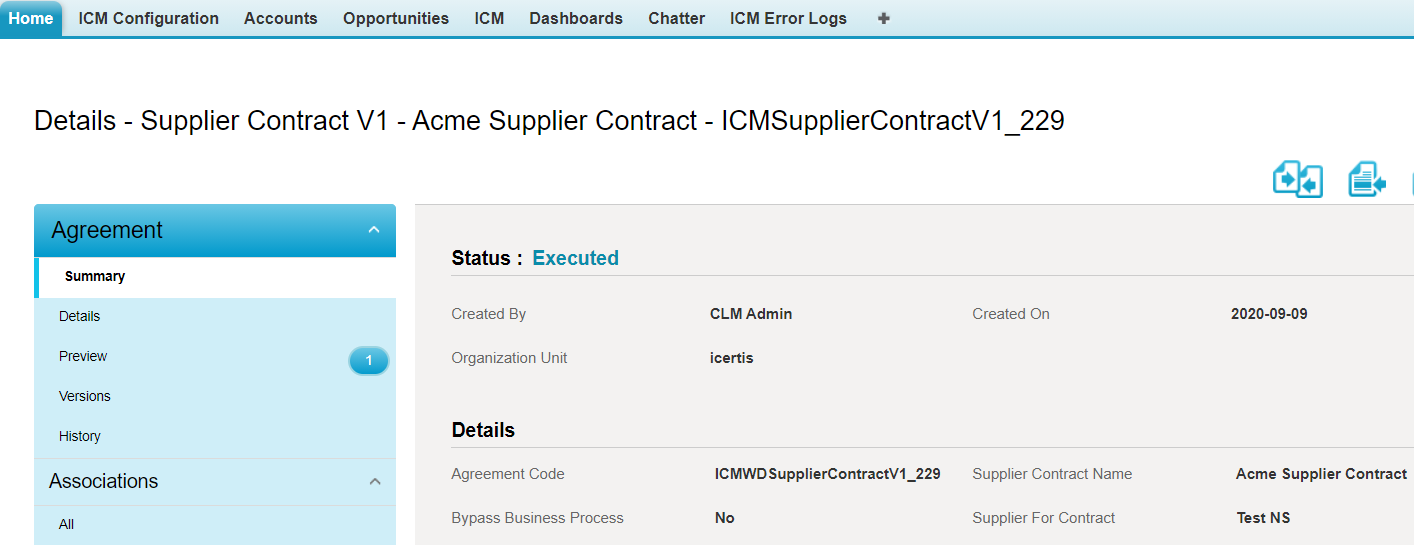Open the ICM Configuration tab
The width and height of the screenshot is (1414, 545).
(148, 18)
